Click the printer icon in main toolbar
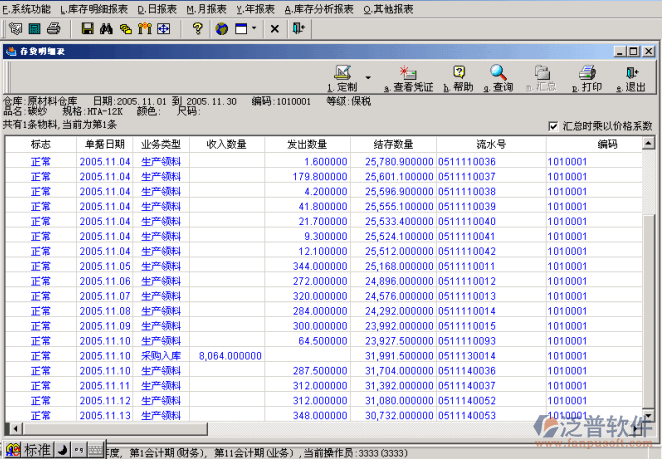663x459 pixels. click(x=53, y=28)
